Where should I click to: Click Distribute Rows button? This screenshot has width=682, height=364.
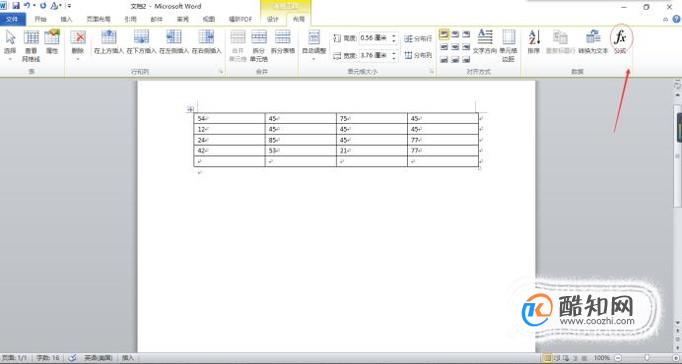click(418, 39)
